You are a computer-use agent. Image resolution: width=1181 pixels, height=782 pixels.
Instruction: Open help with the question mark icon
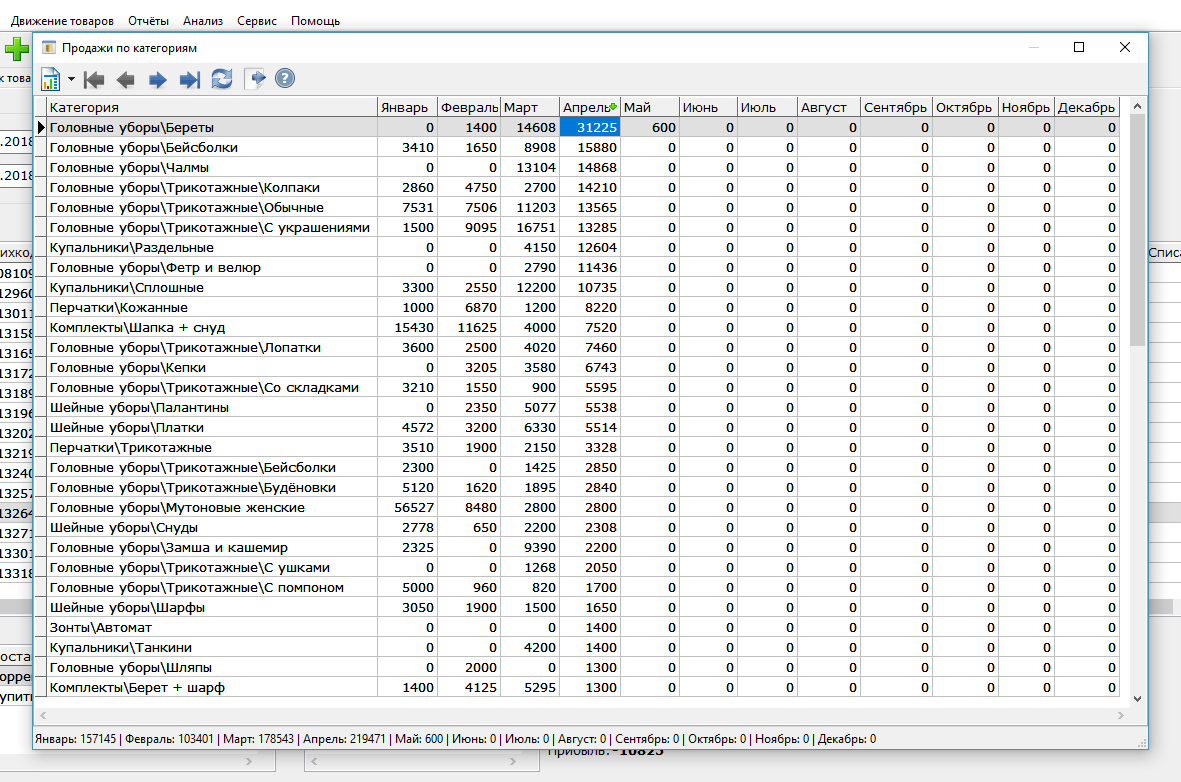pos(285,78)
